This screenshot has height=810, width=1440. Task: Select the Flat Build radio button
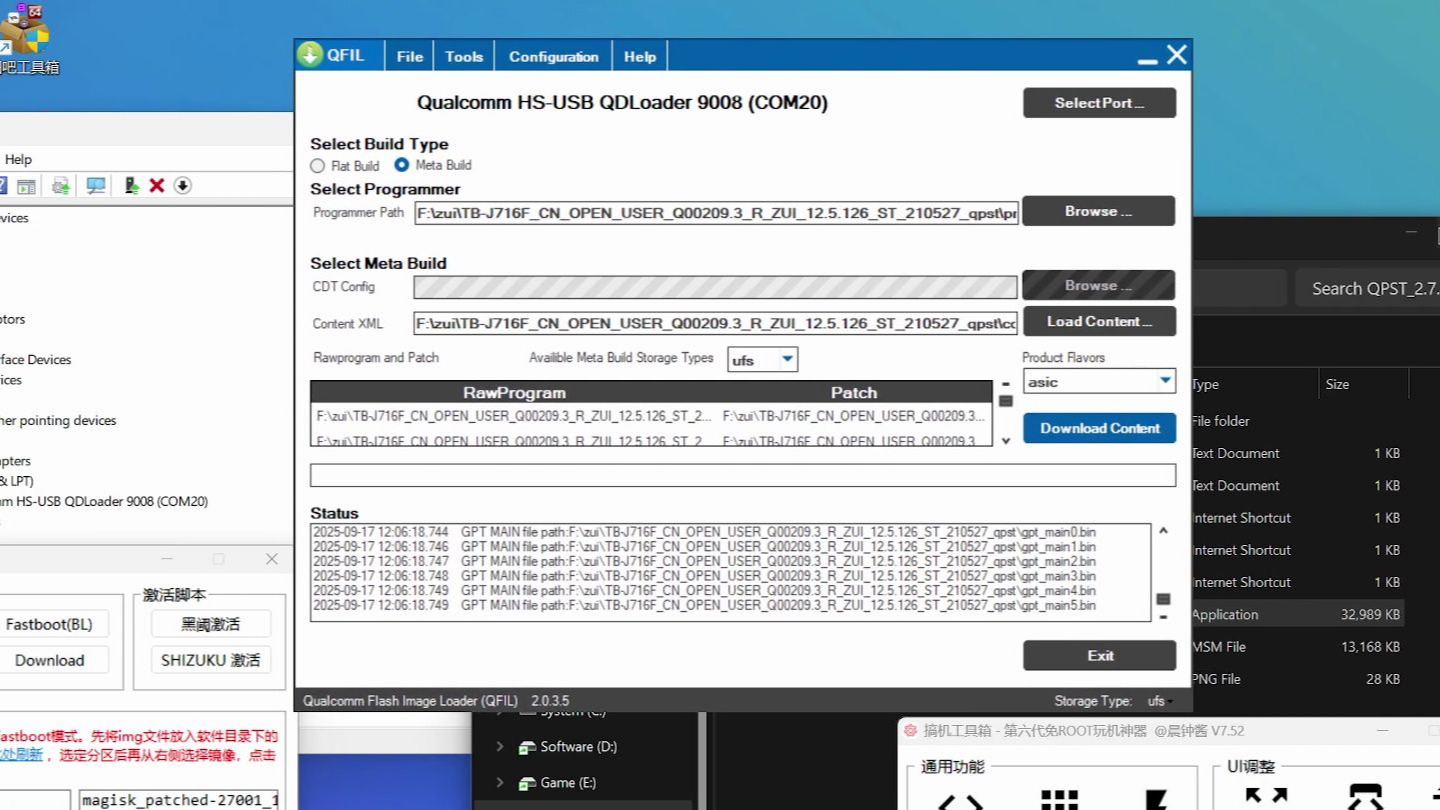pyautogui.click(x=318, y=166)
